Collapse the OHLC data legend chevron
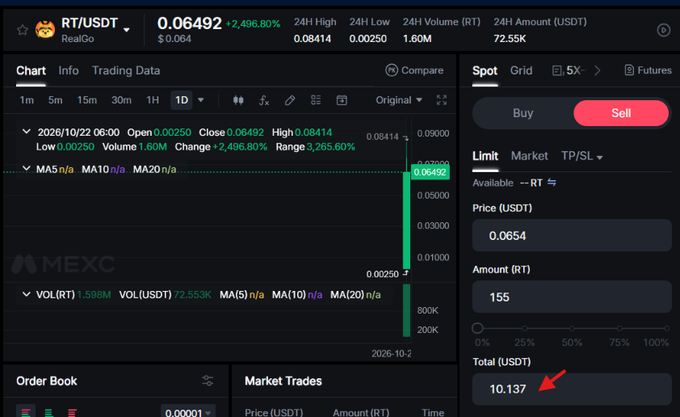The width and height of the screenshot is (680, 417). click(26, 131)
